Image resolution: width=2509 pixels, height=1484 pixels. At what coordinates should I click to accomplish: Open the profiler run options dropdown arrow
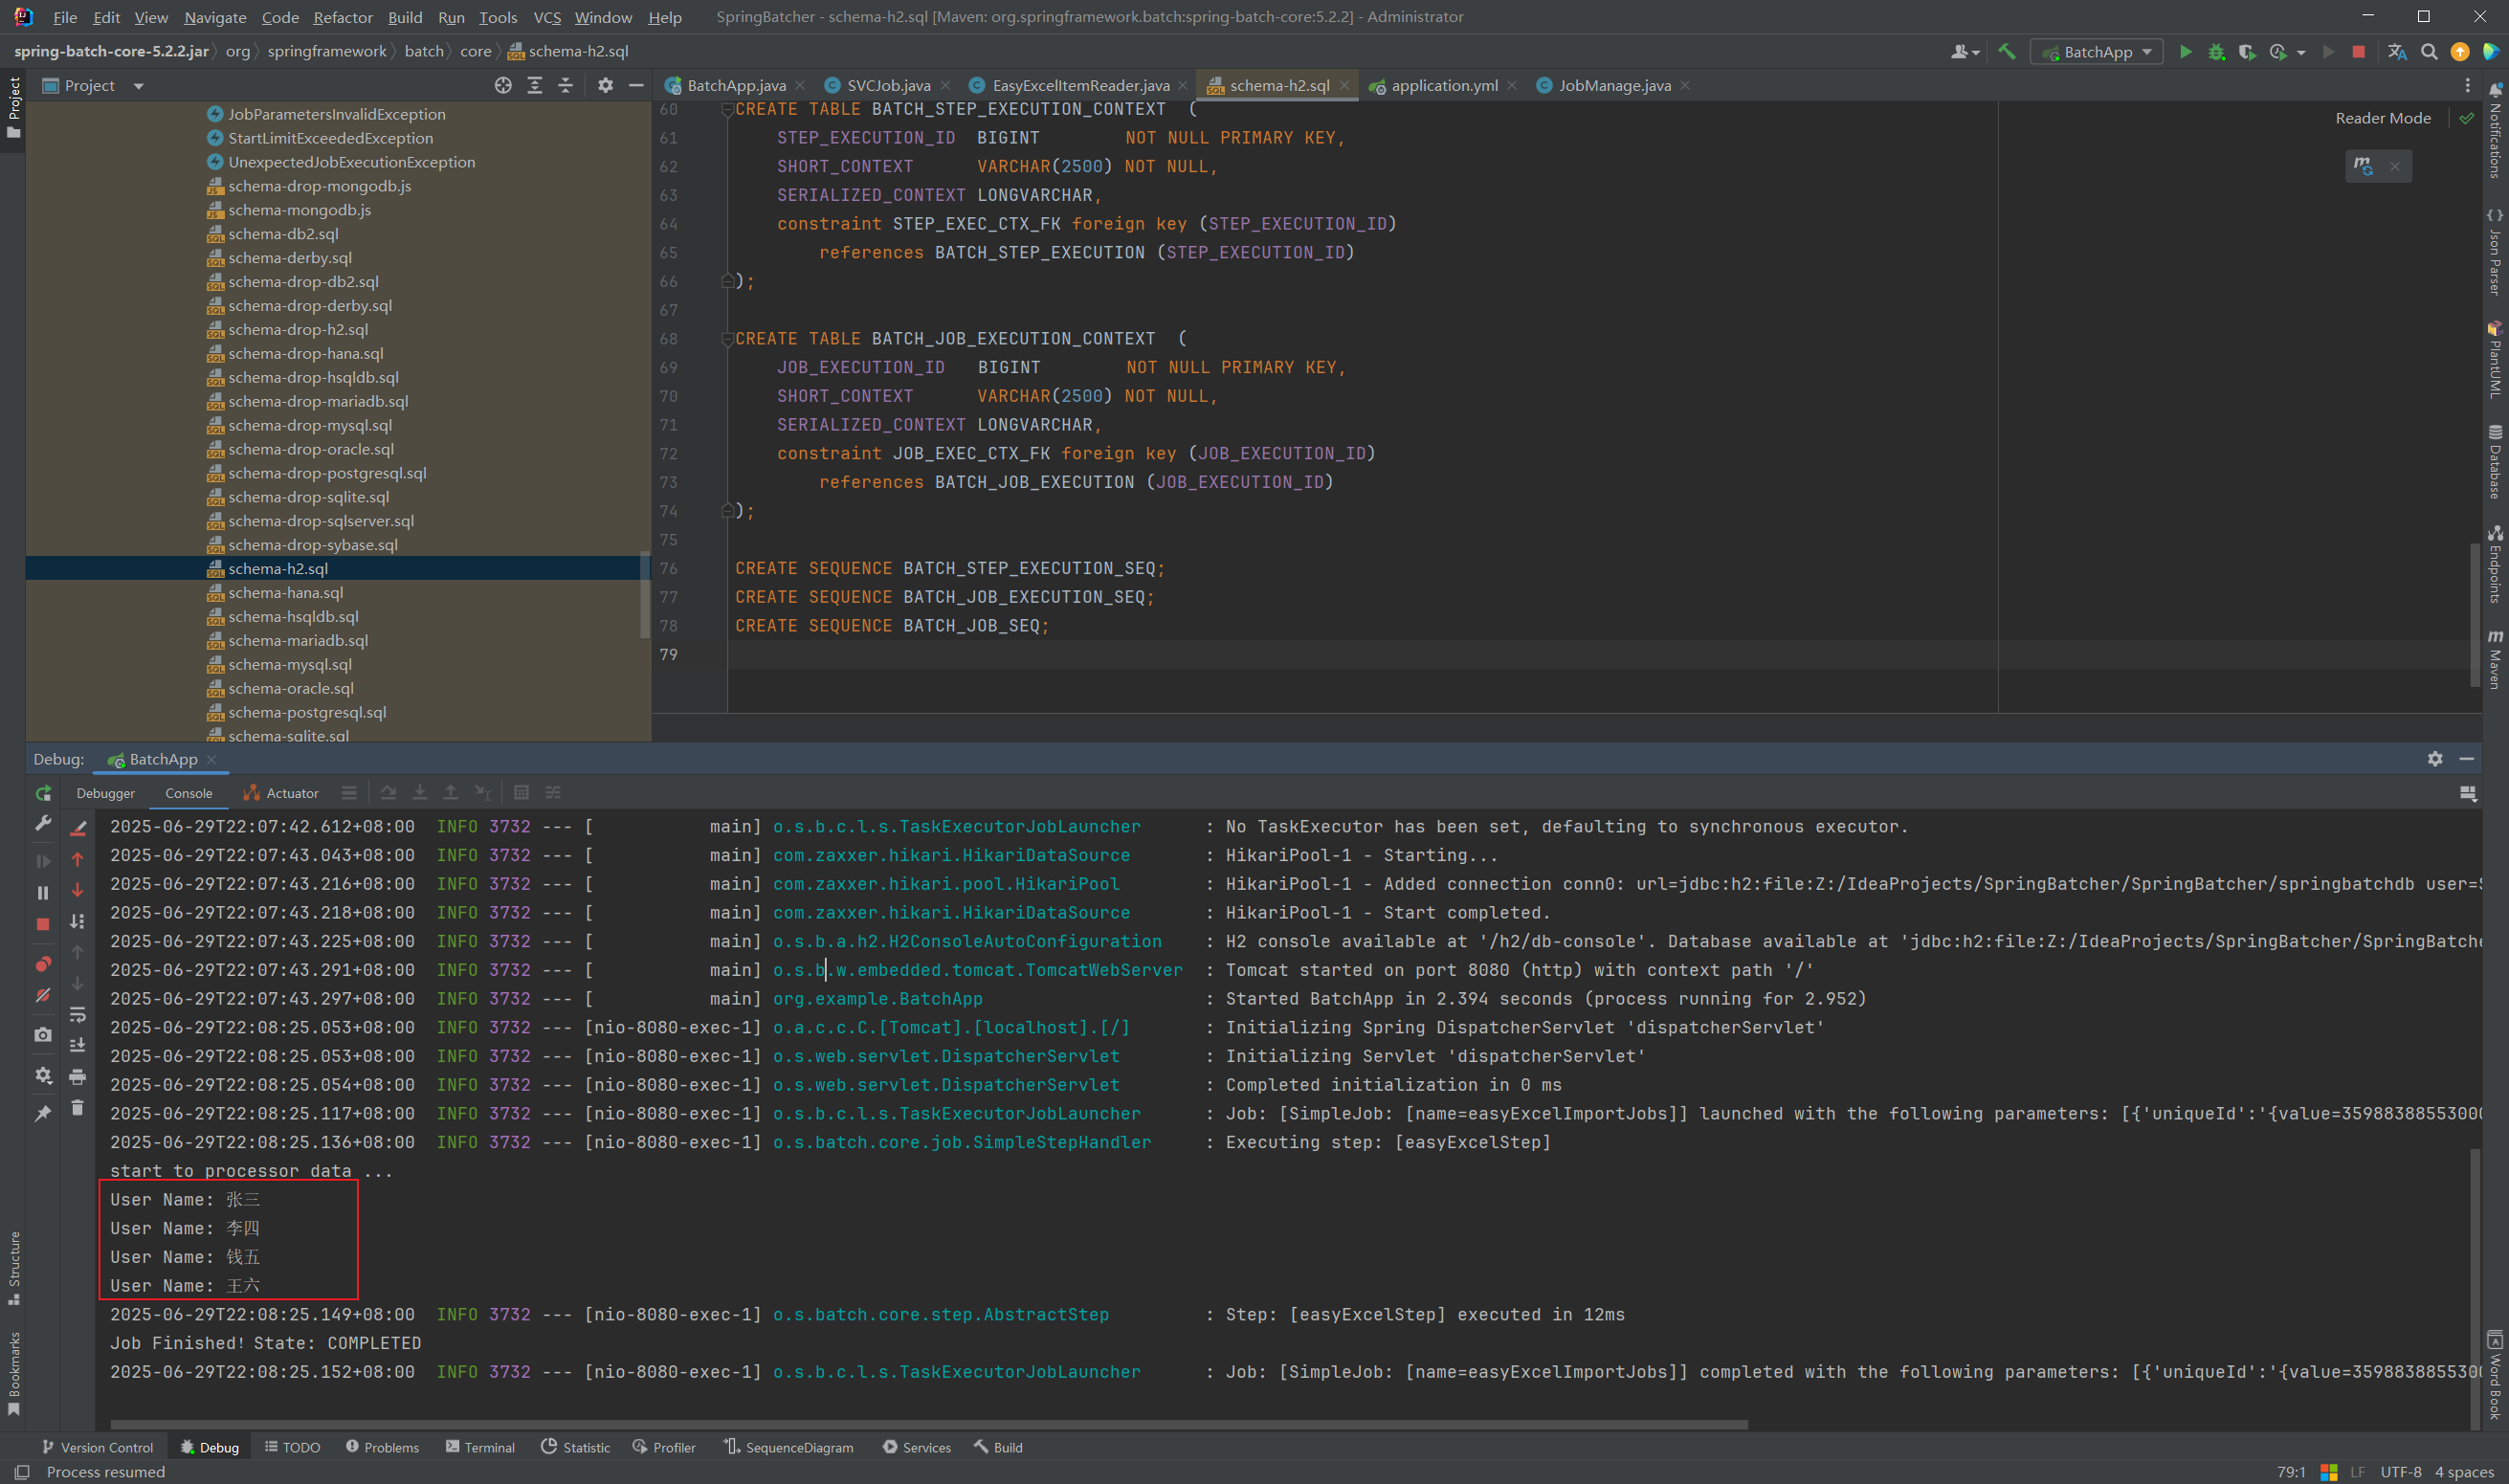coord(2301,52)
